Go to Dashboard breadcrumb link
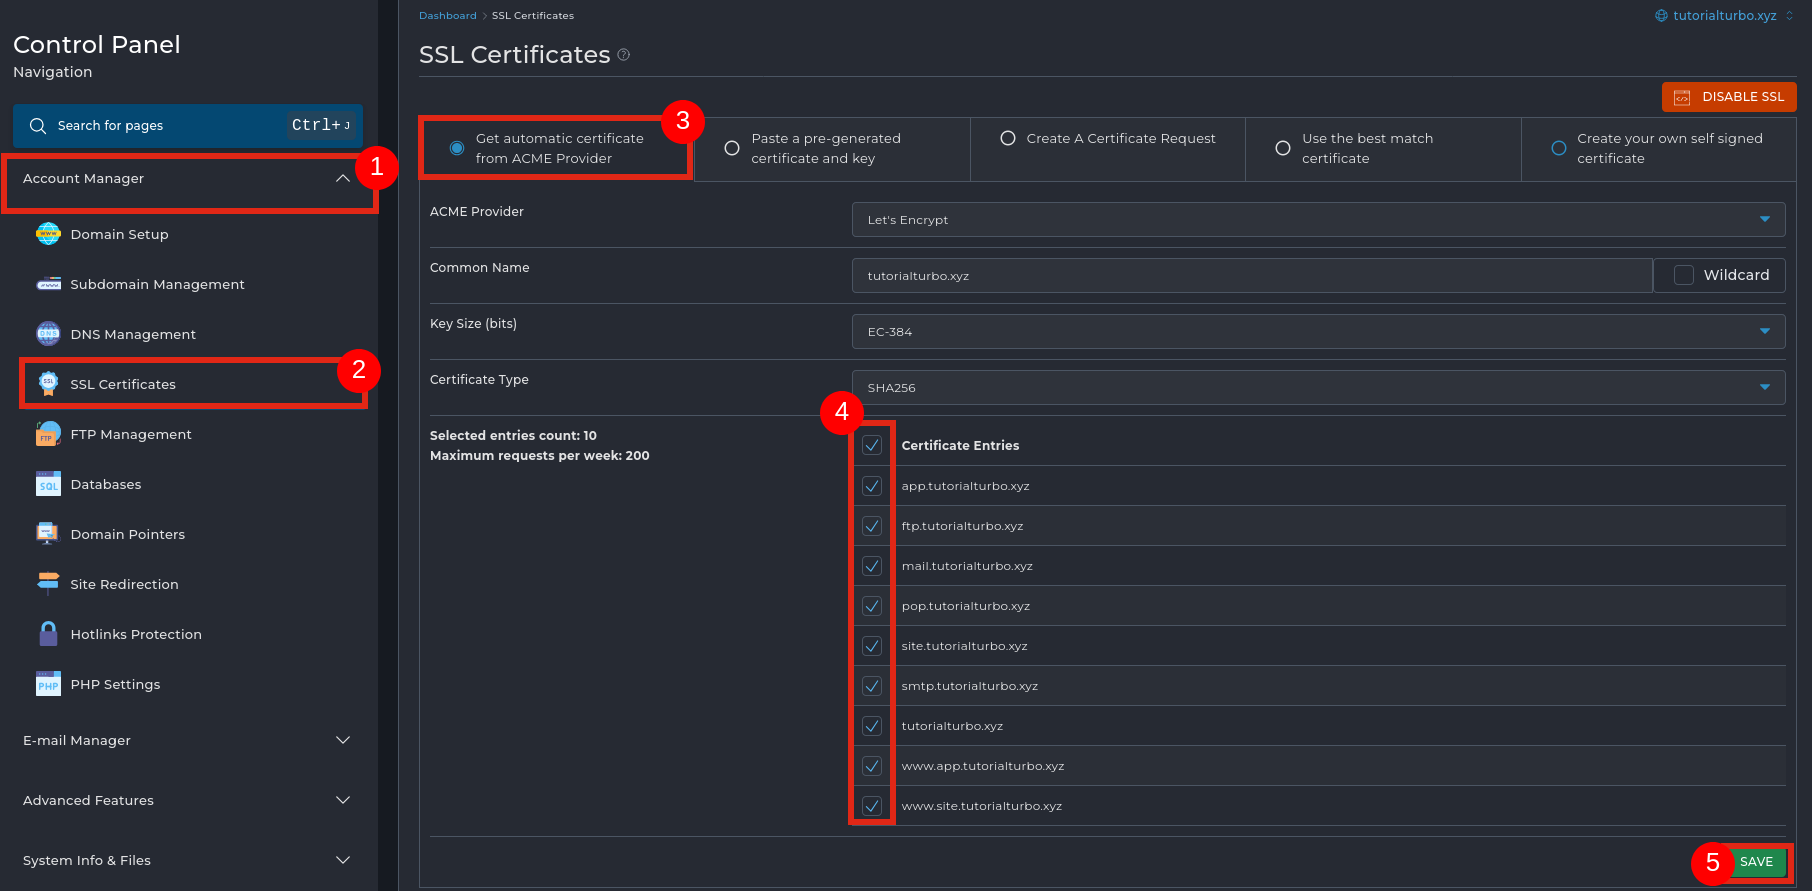1812x891 pixels. pos(447,16)
